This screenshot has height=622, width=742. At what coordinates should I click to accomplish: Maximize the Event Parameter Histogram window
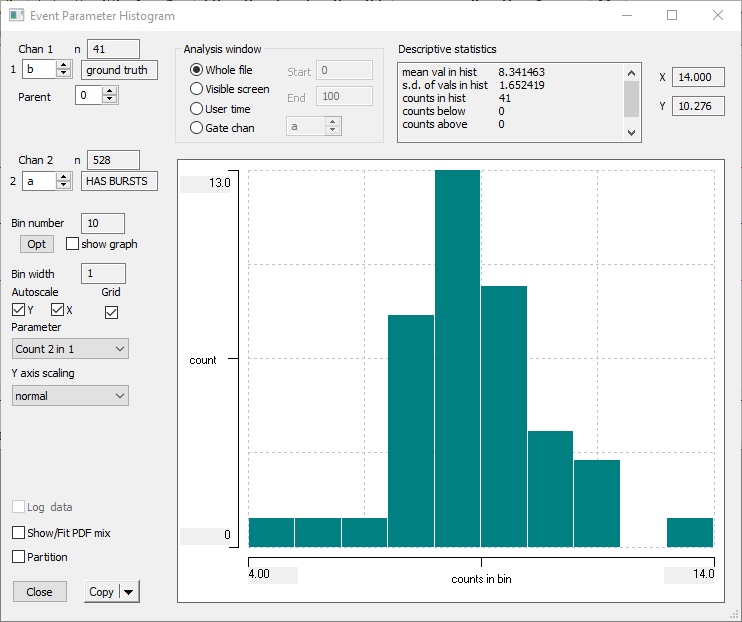coord(672,15)
